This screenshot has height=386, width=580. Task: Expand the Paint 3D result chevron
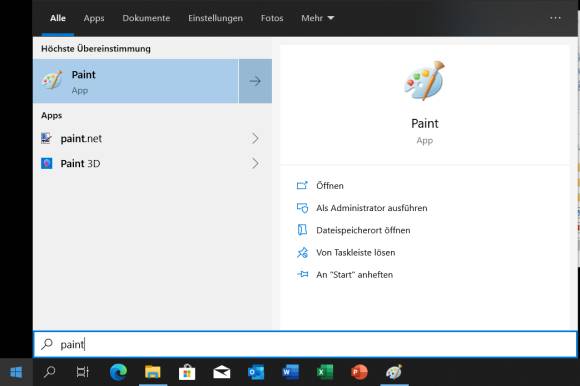tap(255, 163)
